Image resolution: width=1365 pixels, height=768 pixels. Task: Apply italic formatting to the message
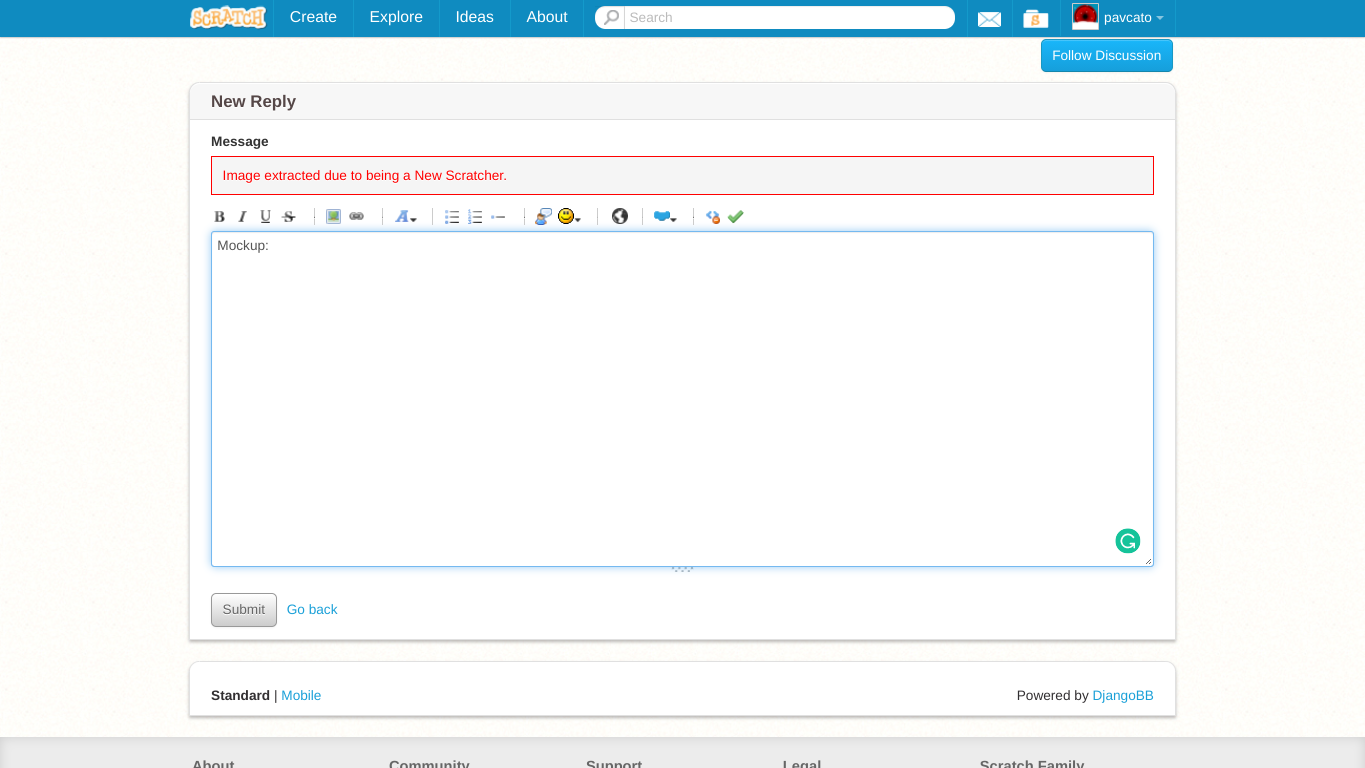(242, 217)
